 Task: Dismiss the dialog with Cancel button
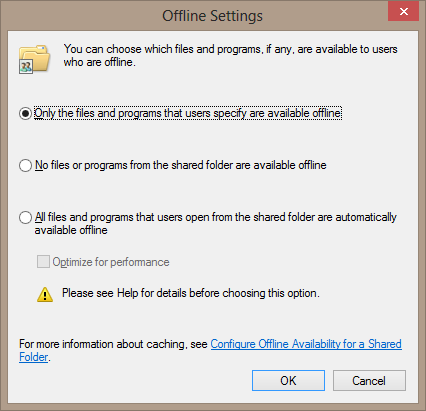click(369, 380)
